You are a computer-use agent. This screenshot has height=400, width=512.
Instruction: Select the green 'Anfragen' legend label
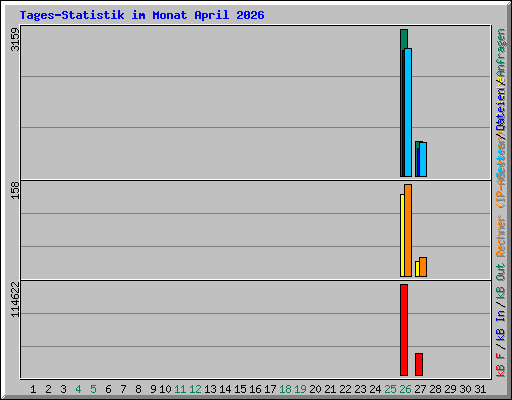[x=501, y=53]
